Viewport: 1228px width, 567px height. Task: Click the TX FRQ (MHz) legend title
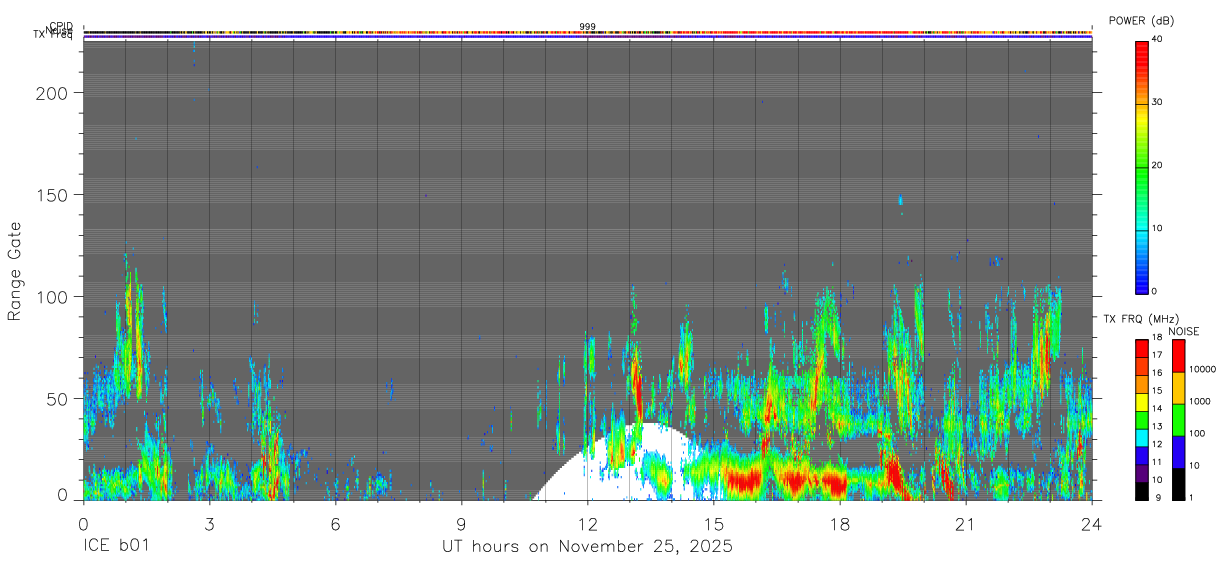click(x=1140, y=319)
